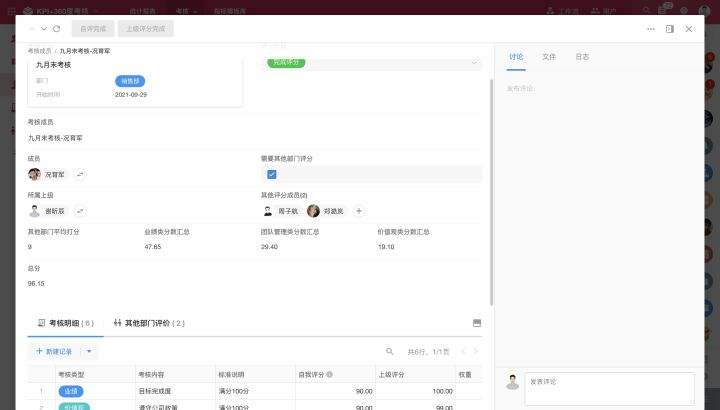Click the 总分 value 96.15
720x410 pixels.
[36, 284]
